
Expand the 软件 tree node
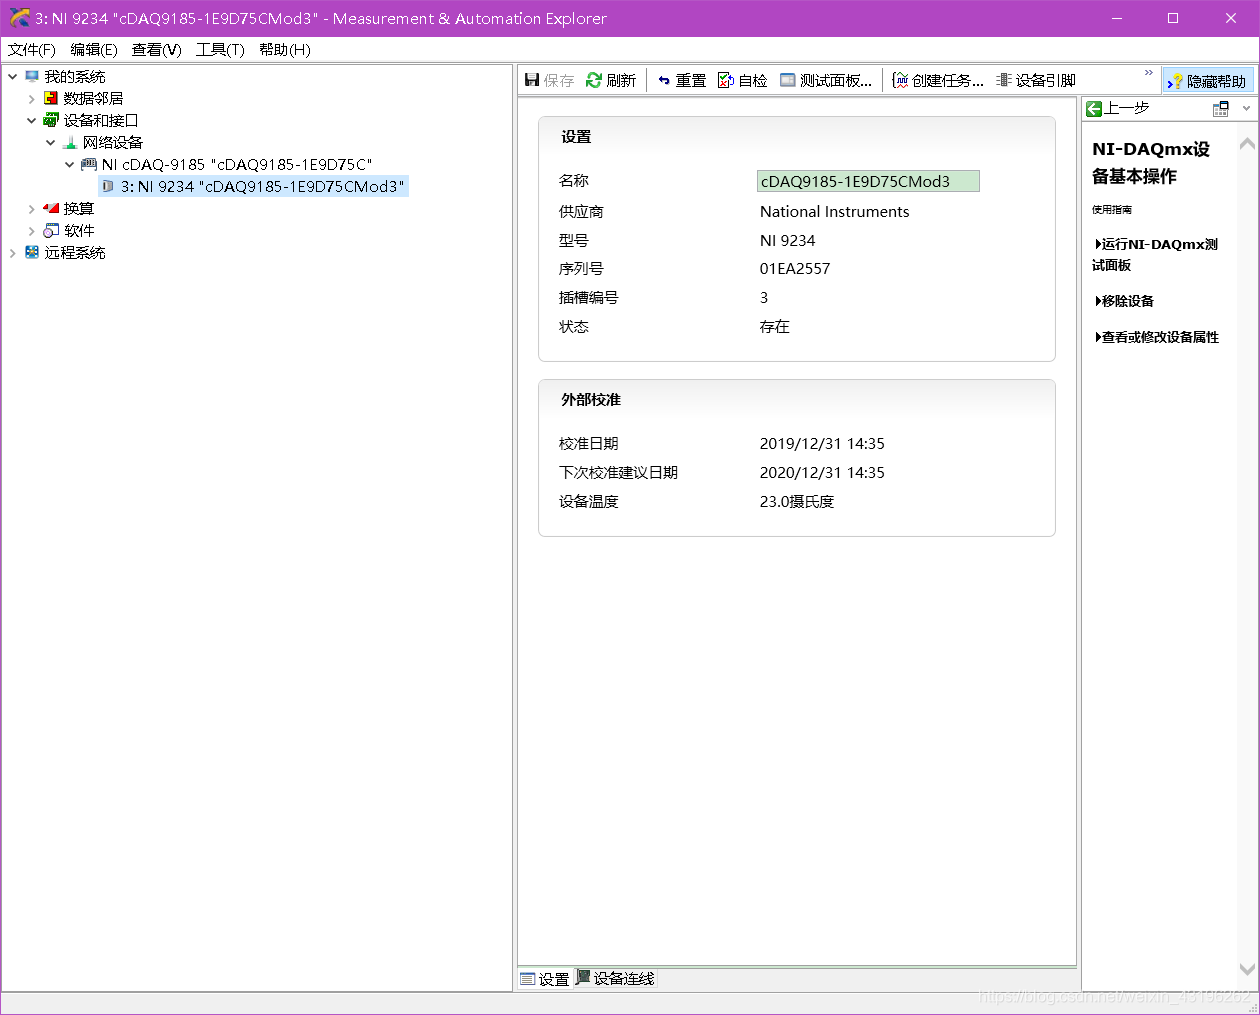31,230
